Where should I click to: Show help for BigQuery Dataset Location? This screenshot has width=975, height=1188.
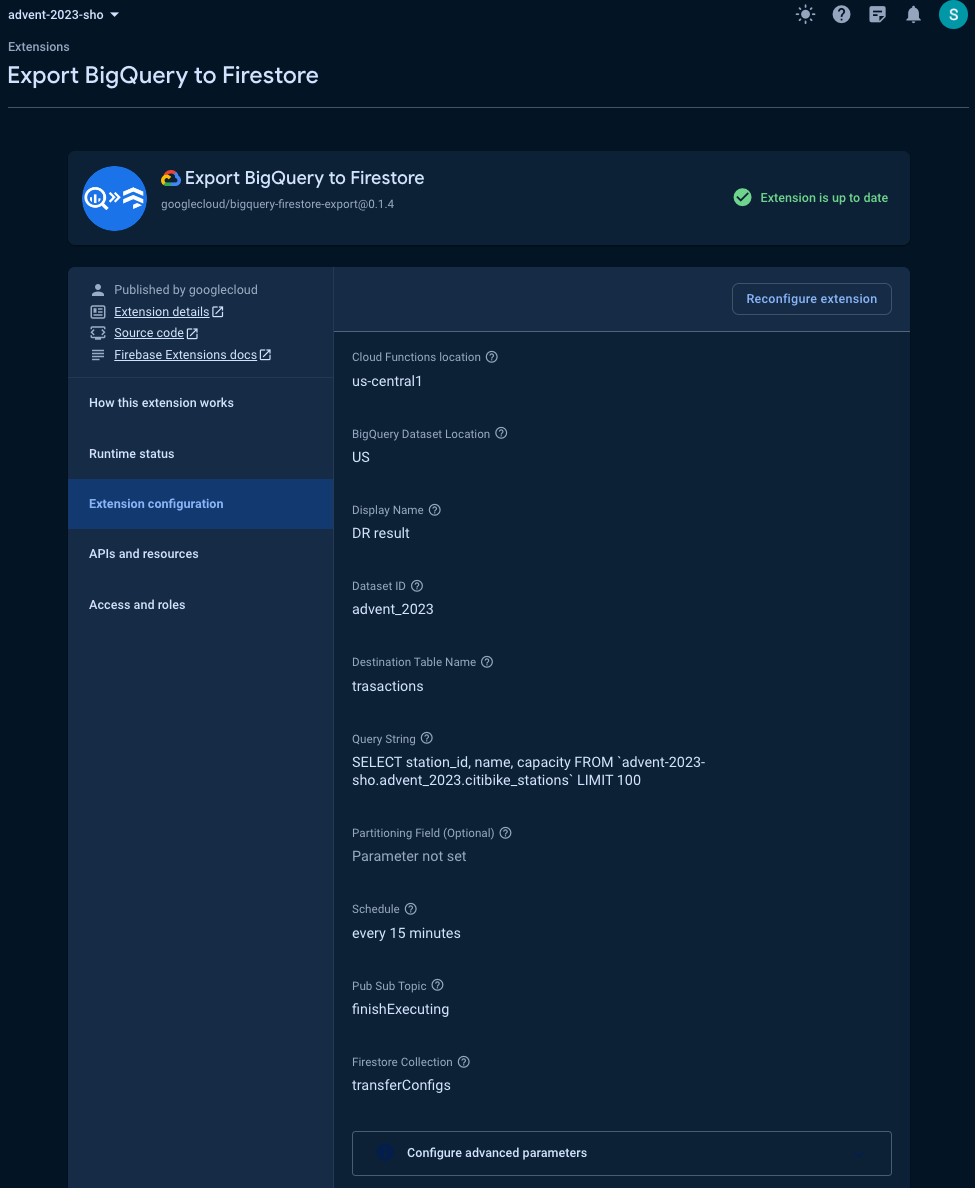(x=501, y=433)
